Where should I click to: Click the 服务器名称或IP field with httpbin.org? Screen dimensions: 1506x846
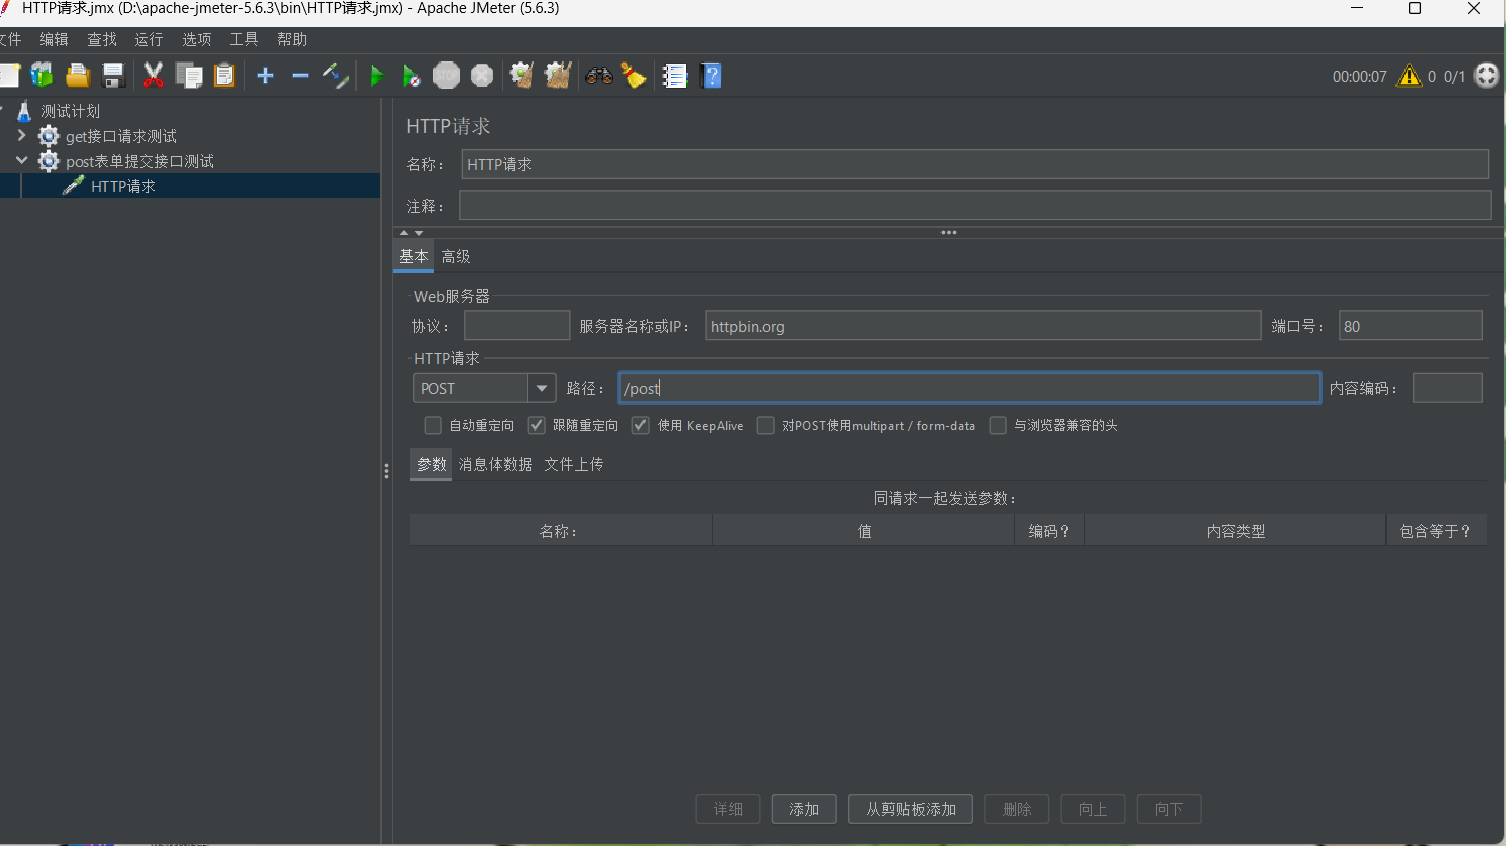tap(983, 326)
